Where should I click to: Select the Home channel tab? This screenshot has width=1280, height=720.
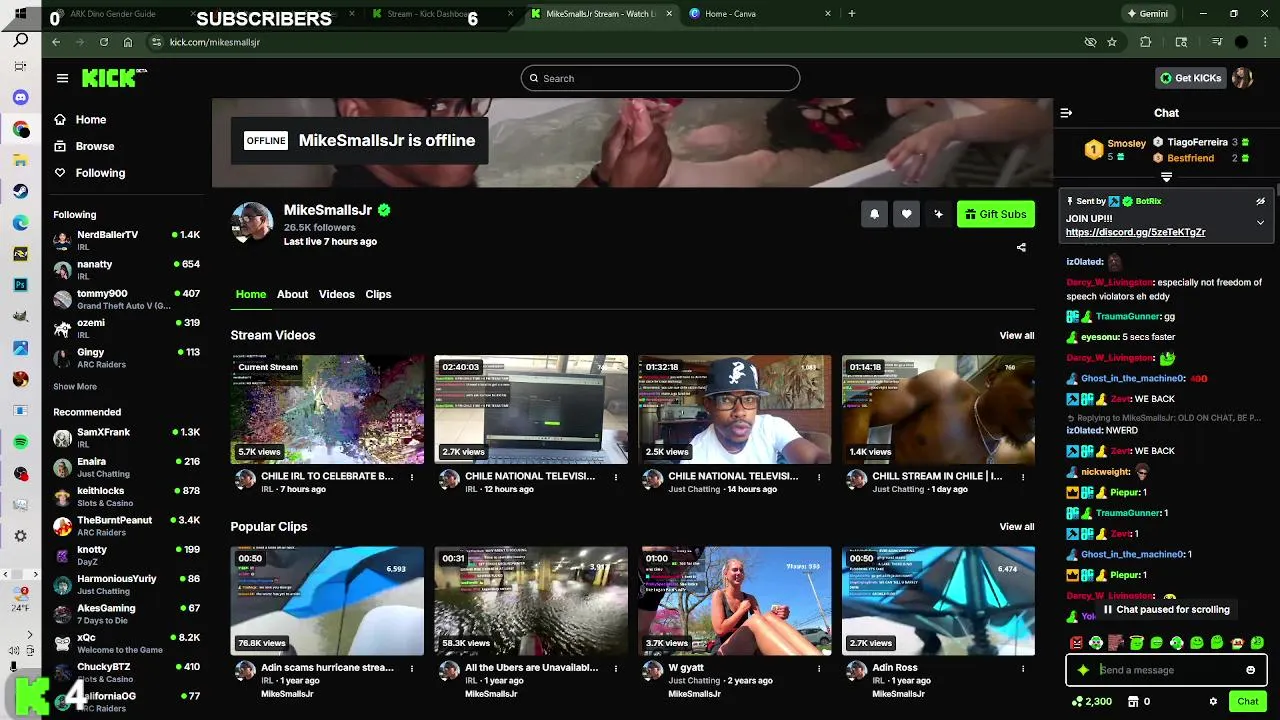(x=251, y=294)
